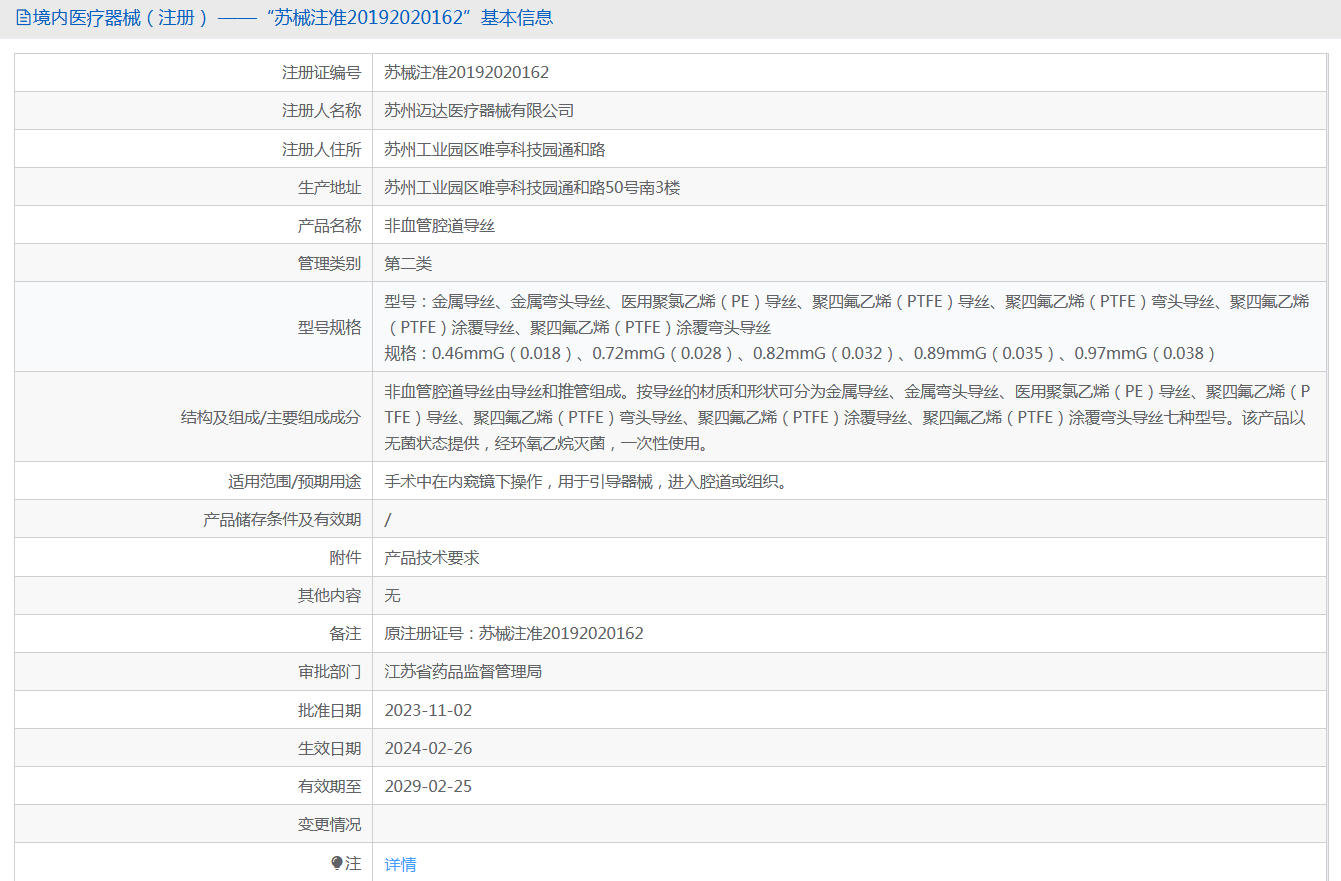The image size is (1341, 881).
Task: Click the page heading 境内医疗器械（注册）基本信息
Action: [x=293, y=18]
